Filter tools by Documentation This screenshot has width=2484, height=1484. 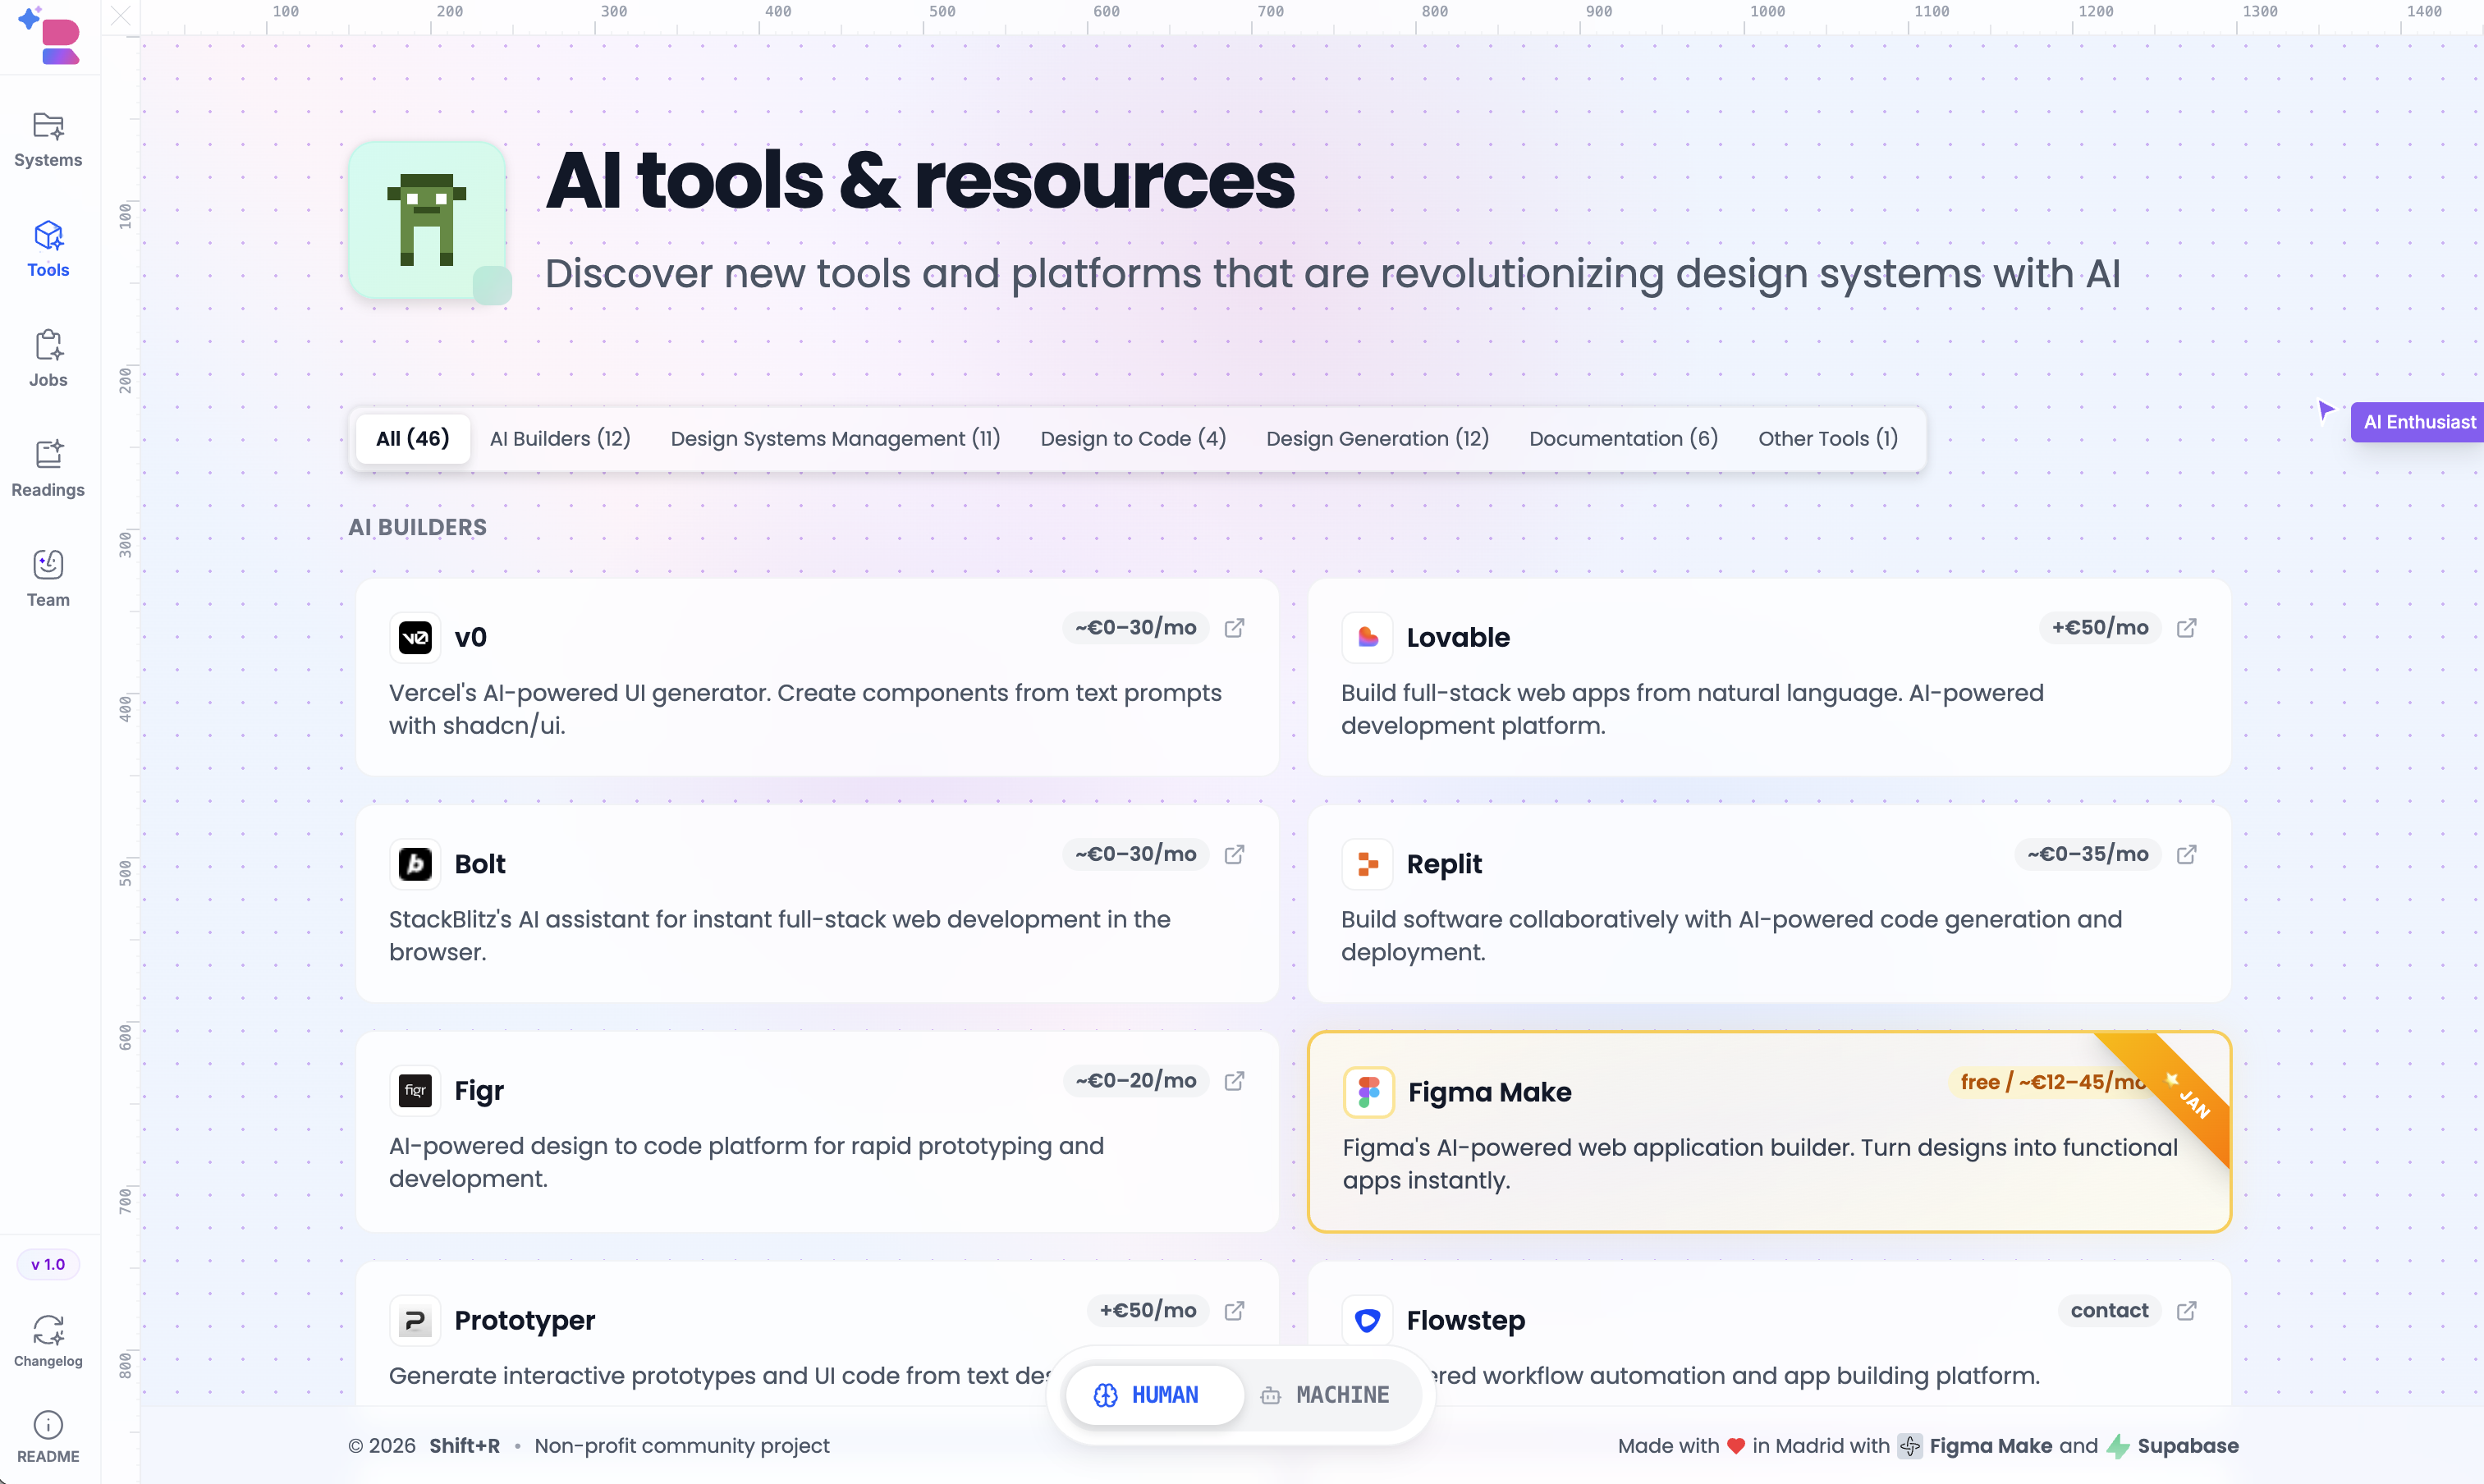tap(1623, 438)
